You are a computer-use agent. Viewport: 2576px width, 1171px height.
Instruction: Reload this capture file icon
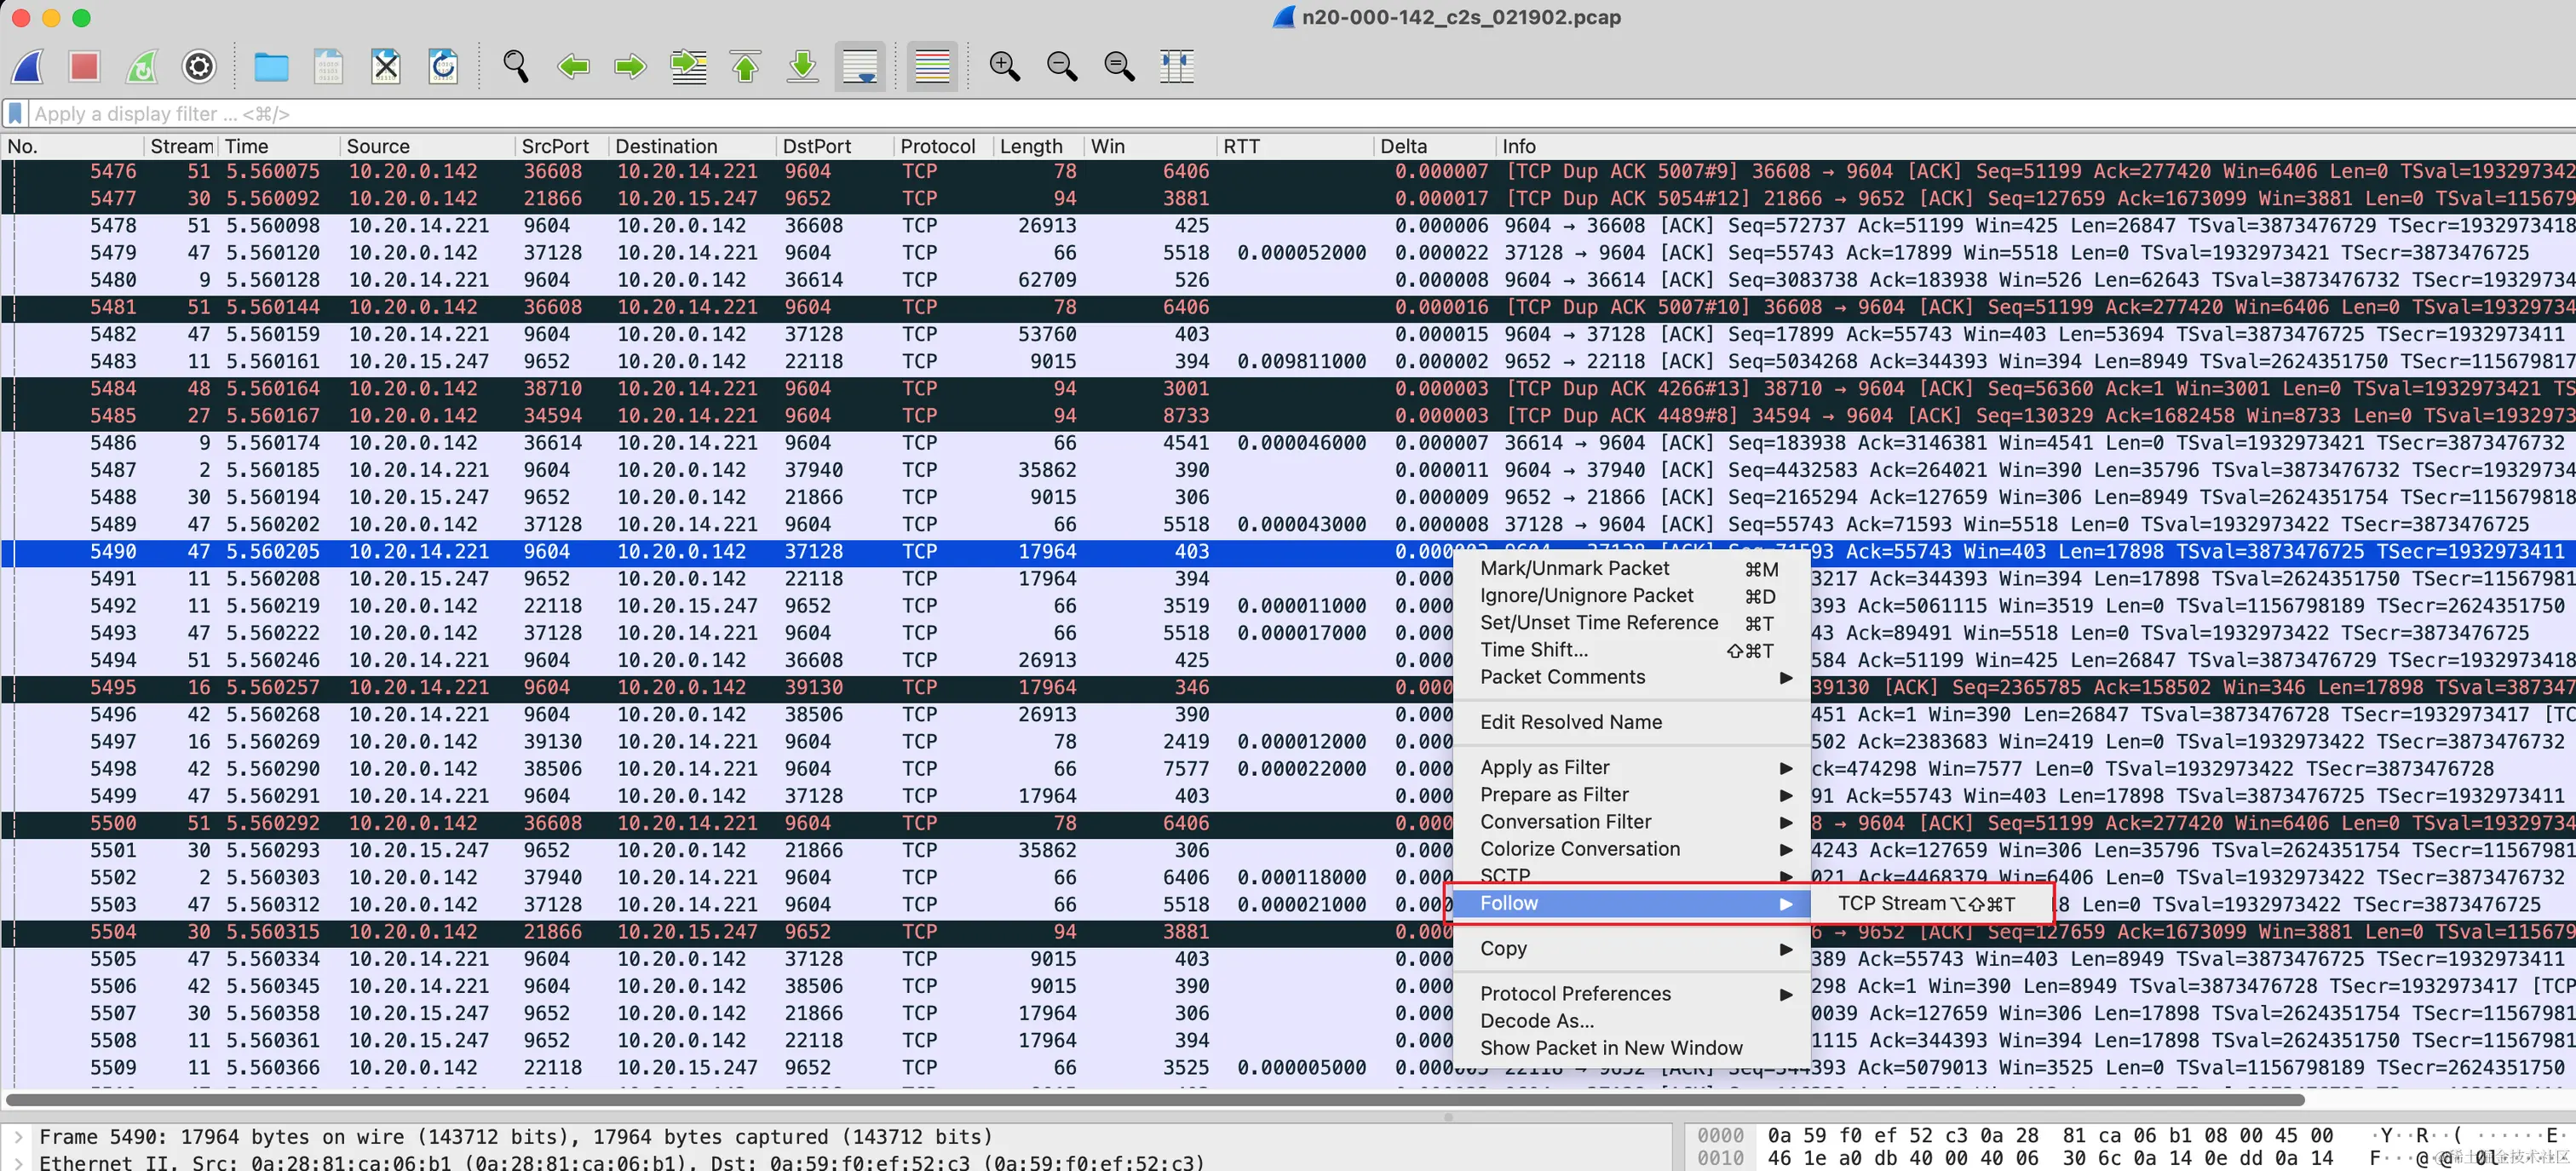[443, 67]
